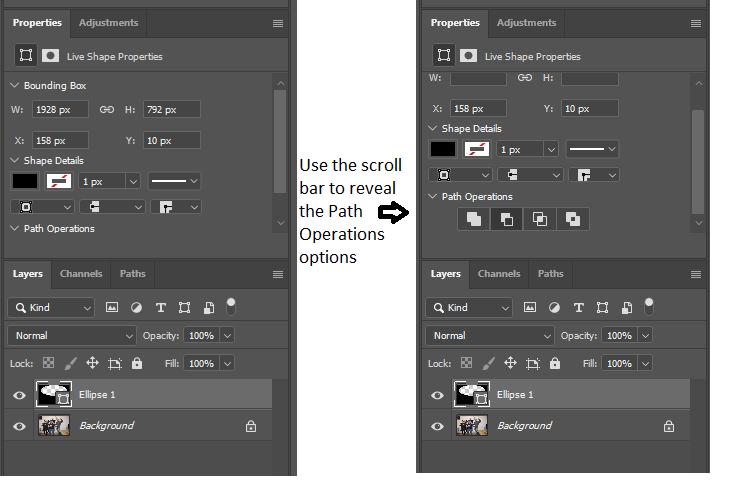The width and height of the screenshot is (740, 481).
Task: Collapse Shape Details section in left panel
Action: [x=15, y=160]
